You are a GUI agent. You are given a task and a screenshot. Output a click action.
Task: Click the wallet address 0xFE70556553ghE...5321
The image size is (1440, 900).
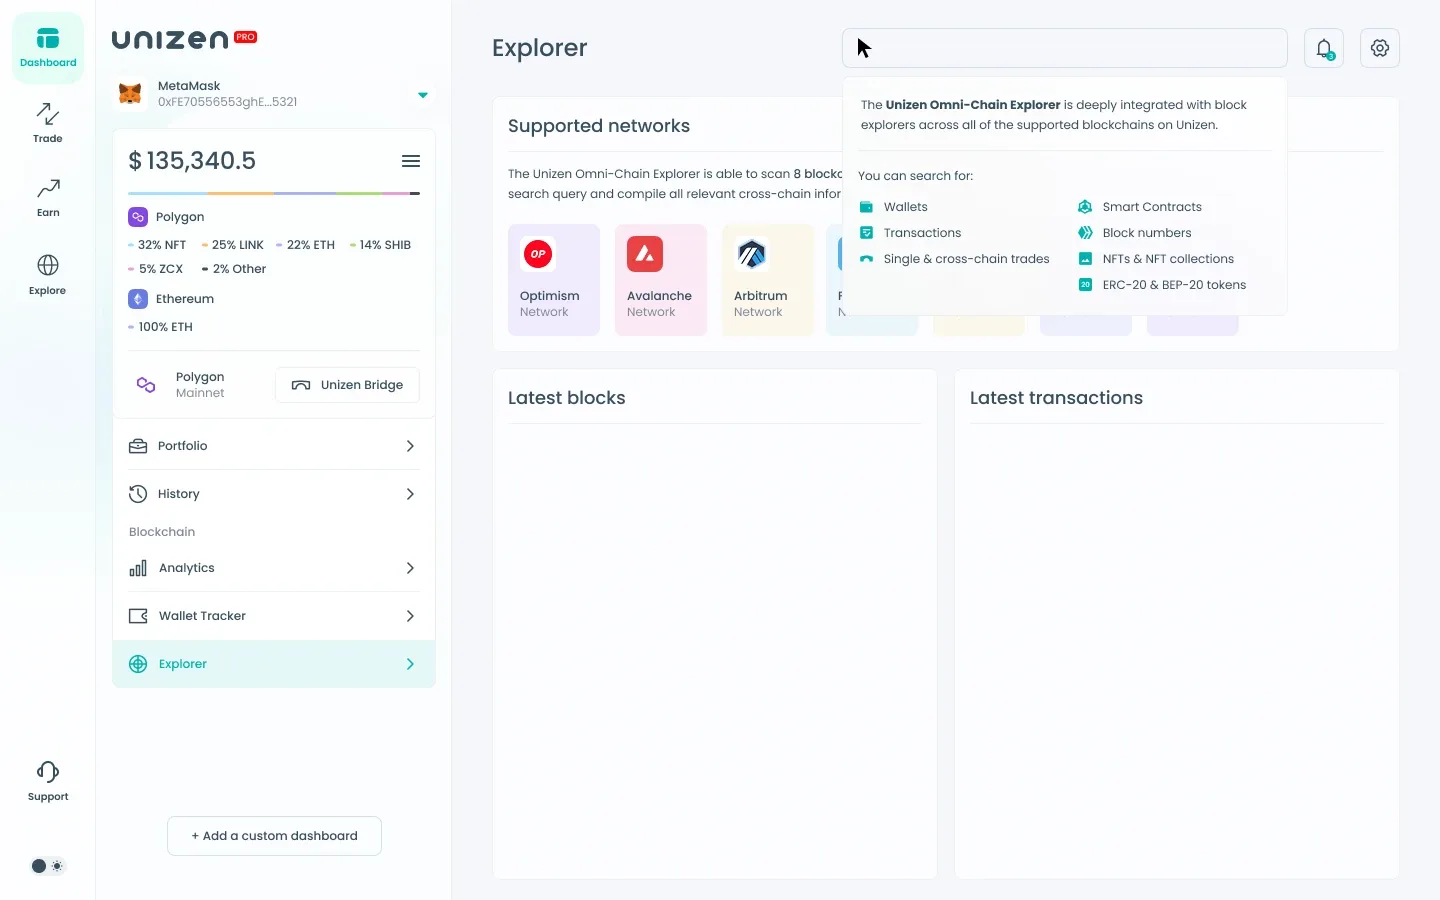(227, 102)
